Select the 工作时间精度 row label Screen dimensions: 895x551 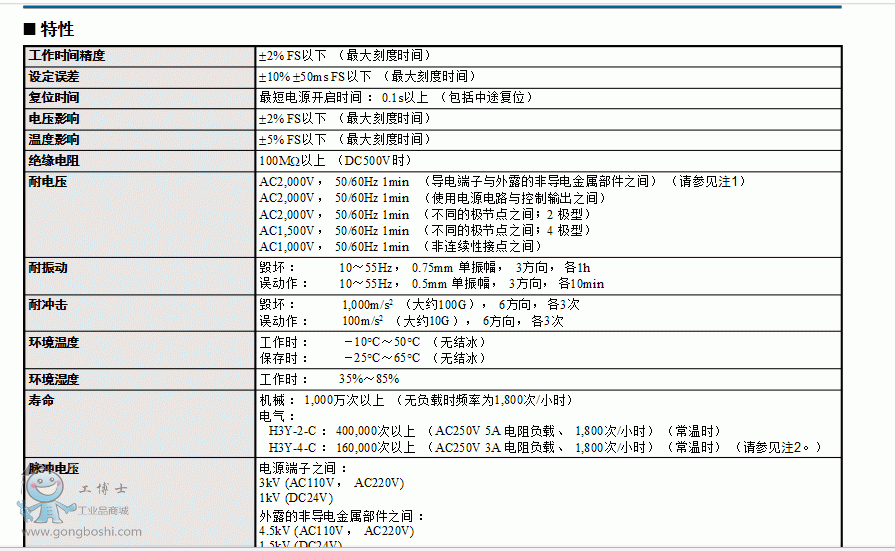coord(67,56)
